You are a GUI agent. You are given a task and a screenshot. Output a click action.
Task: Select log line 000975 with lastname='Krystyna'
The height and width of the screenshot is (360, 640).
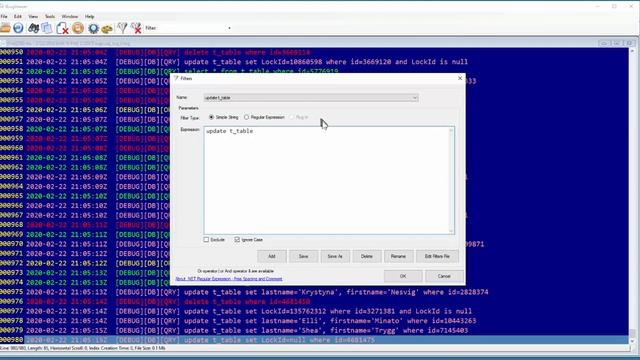[x=314, y=292]
